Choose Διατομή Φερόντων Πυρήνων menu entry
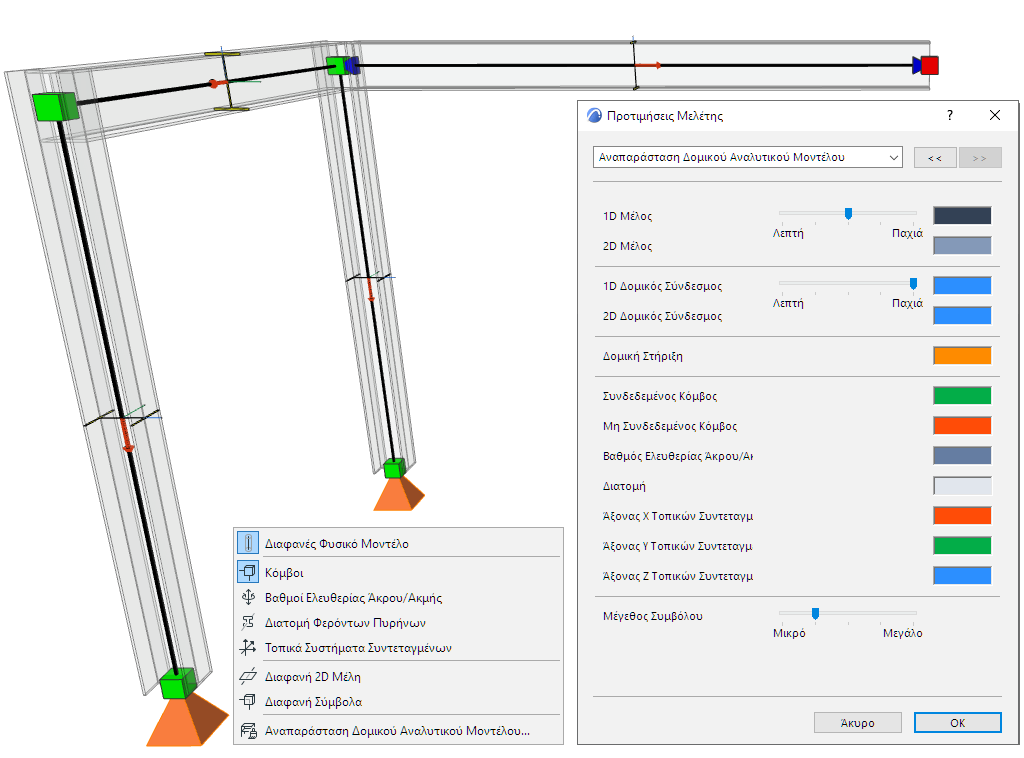 398,622
